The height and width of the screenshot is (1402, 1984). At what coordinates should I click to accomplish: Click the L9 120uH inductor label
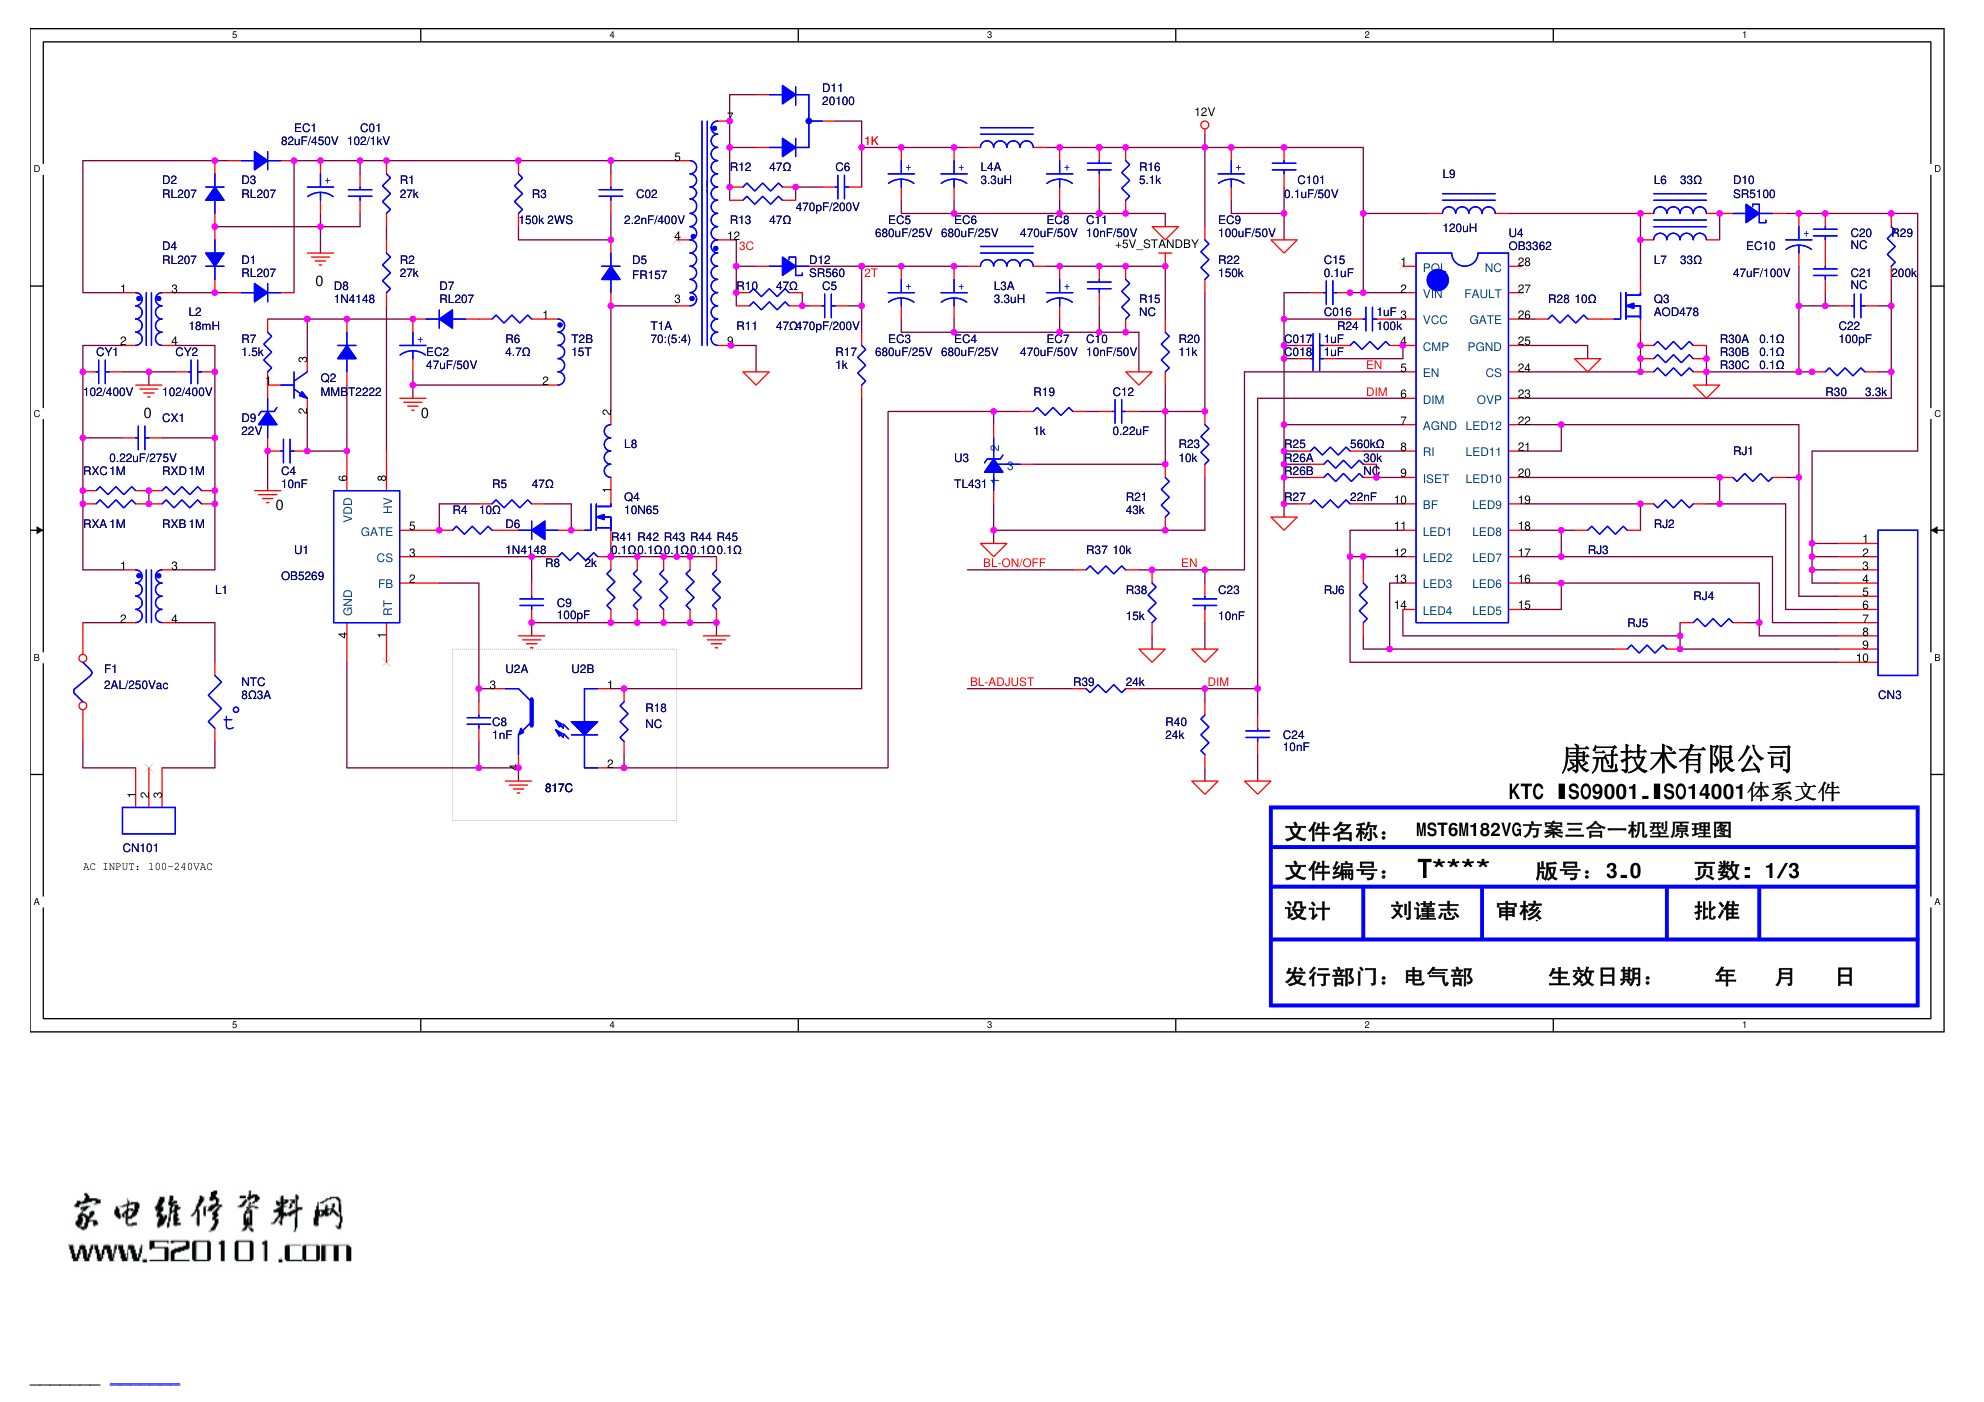pos(1458,201)
